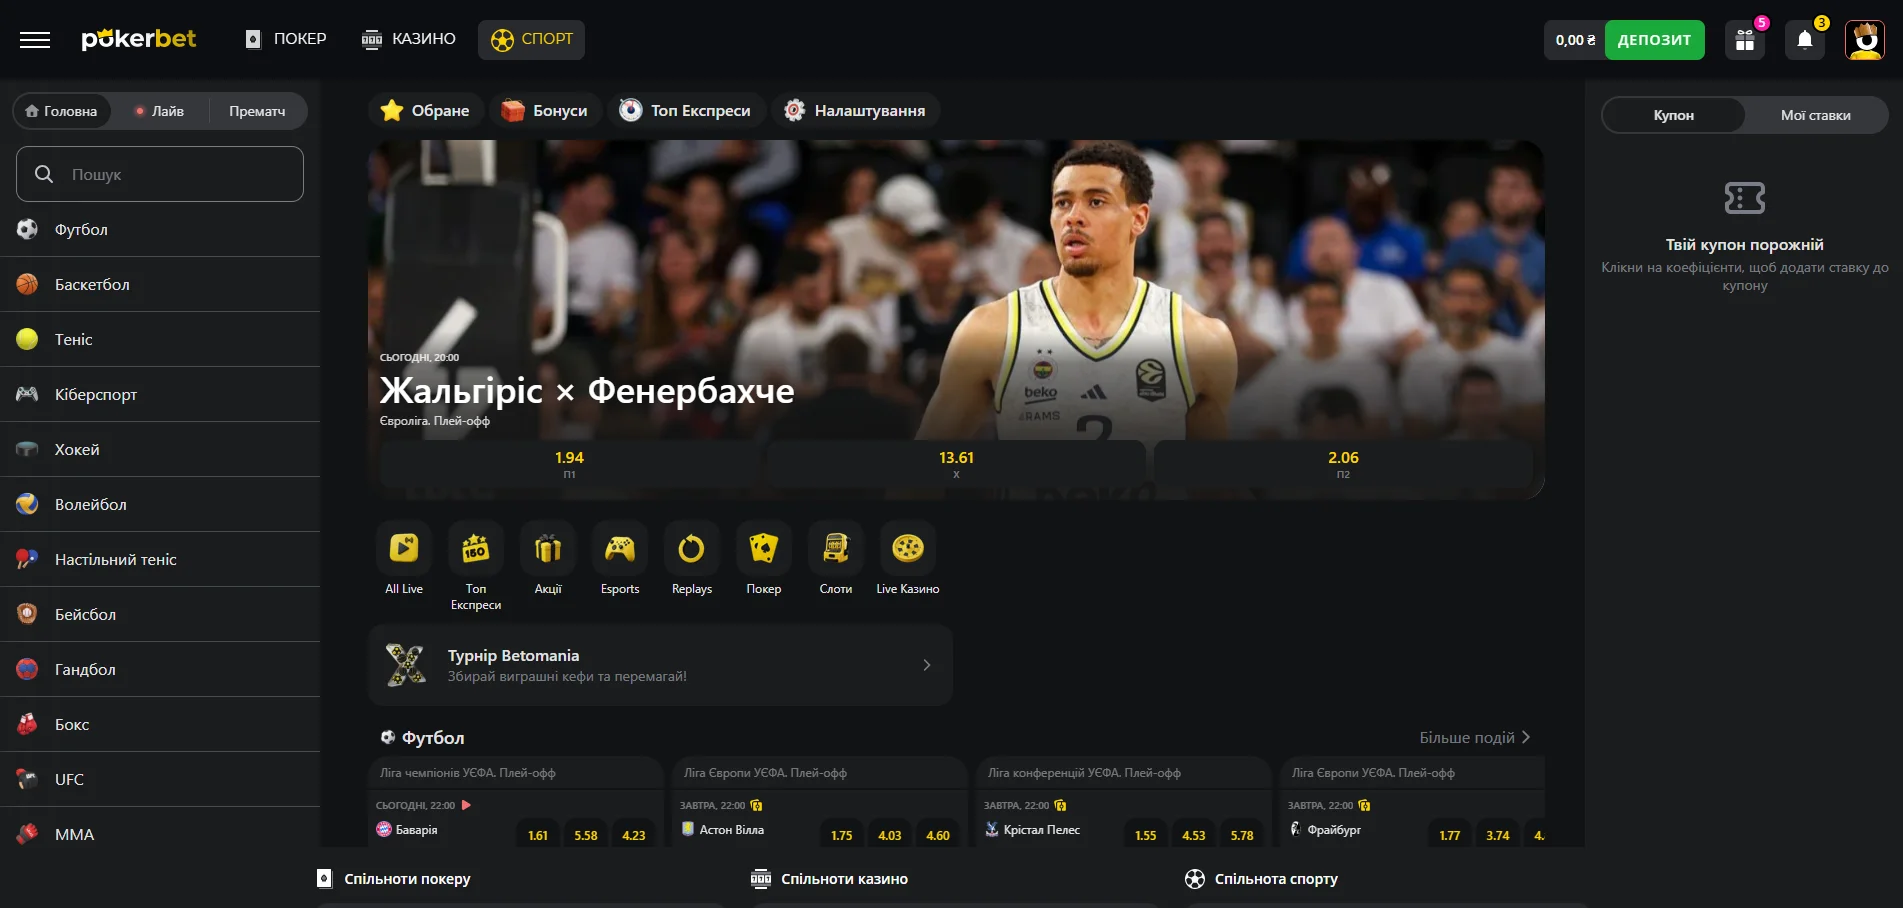Open Ліга чемпіонів УЄФА. Плей-офф league
The image size is (1903, 908).
[468, 773]
